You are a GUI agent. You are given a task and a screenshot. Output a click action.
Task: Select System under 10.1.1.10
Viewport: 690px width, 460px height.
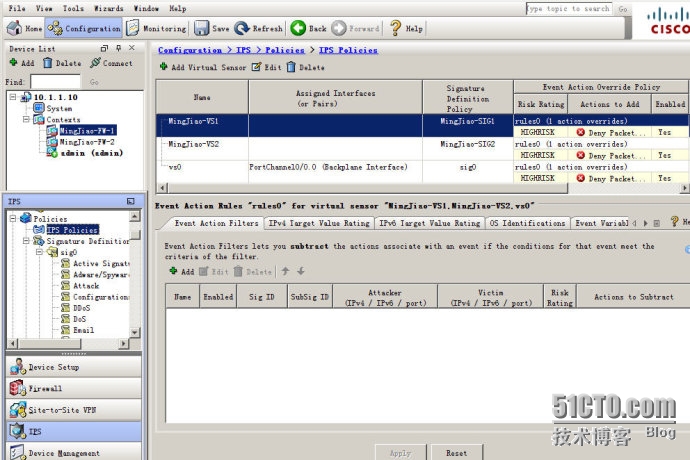pyautogui.click(x=53, y=108)
